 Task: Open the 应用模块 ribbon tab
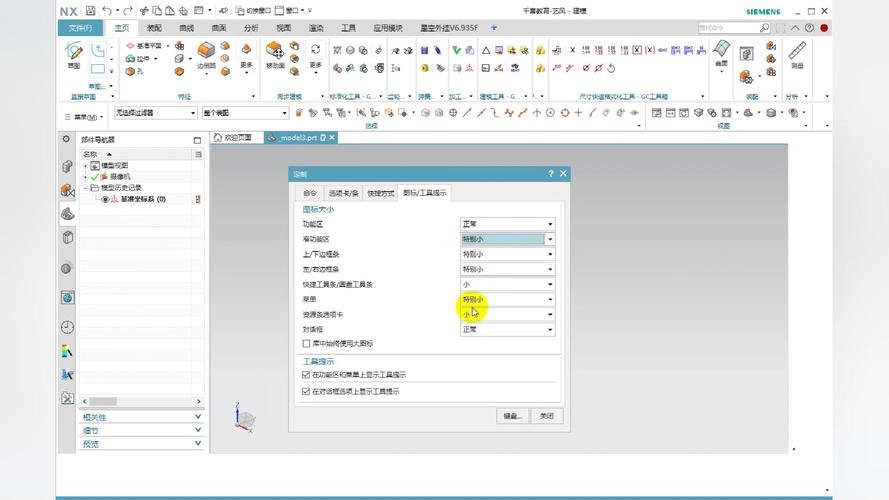click(x=388, y=28)
